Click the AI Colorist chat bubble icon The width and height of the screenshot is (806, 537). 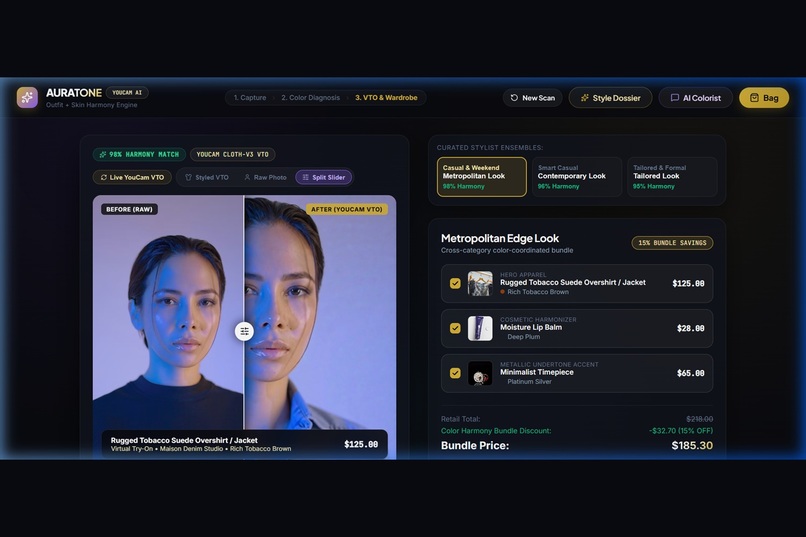pyautogui.click(x=675, y=98)
